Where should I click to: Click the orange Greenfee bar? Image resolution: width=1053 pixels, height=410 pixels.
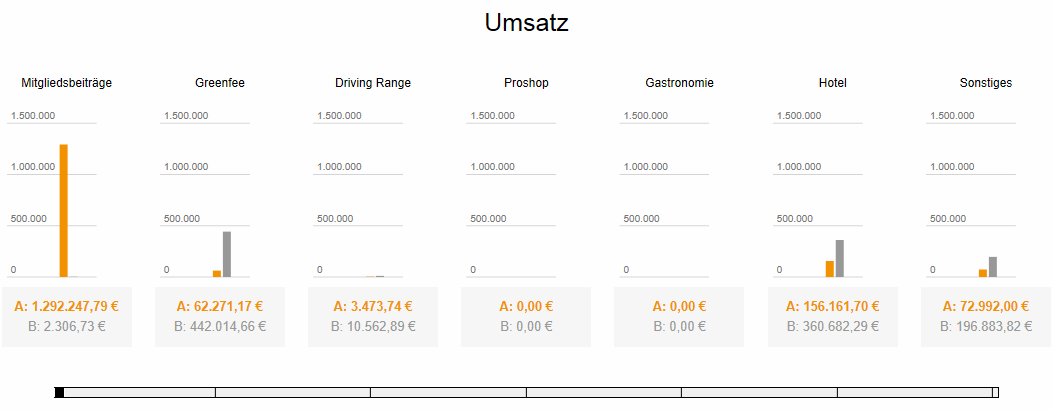(217, 273)
